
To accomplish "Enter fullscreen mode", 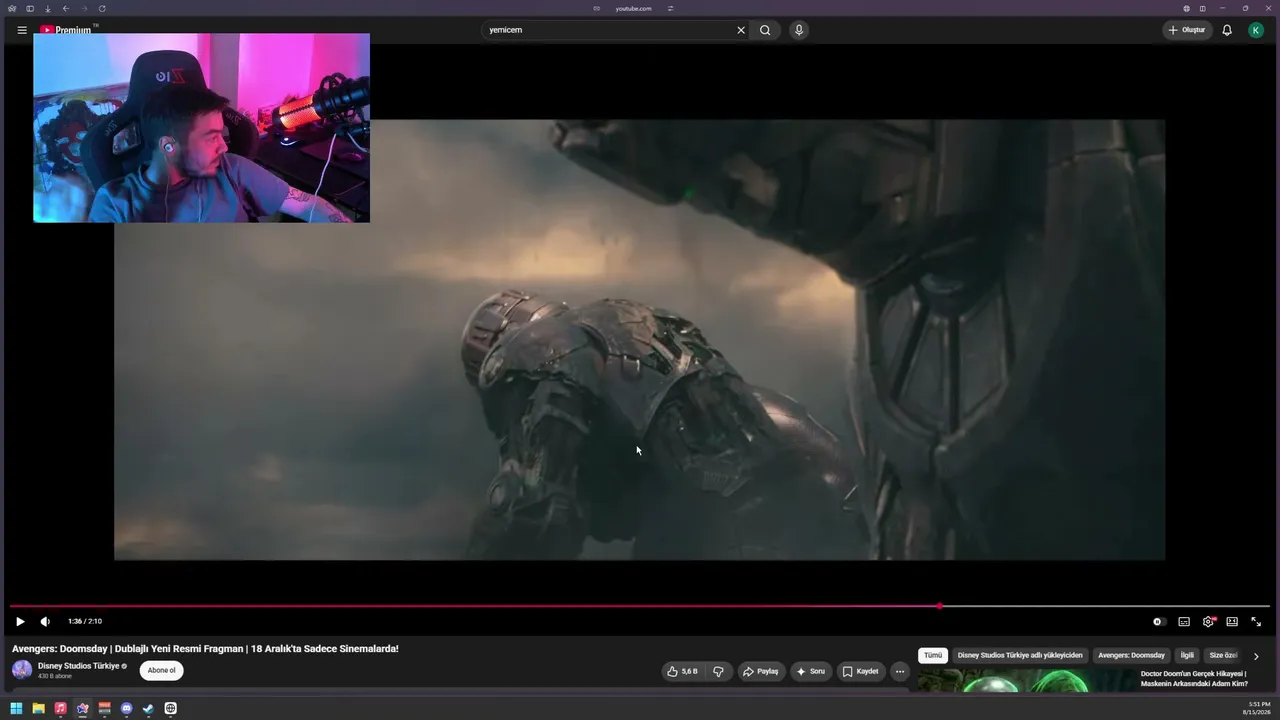I will tap(1256, 621).
